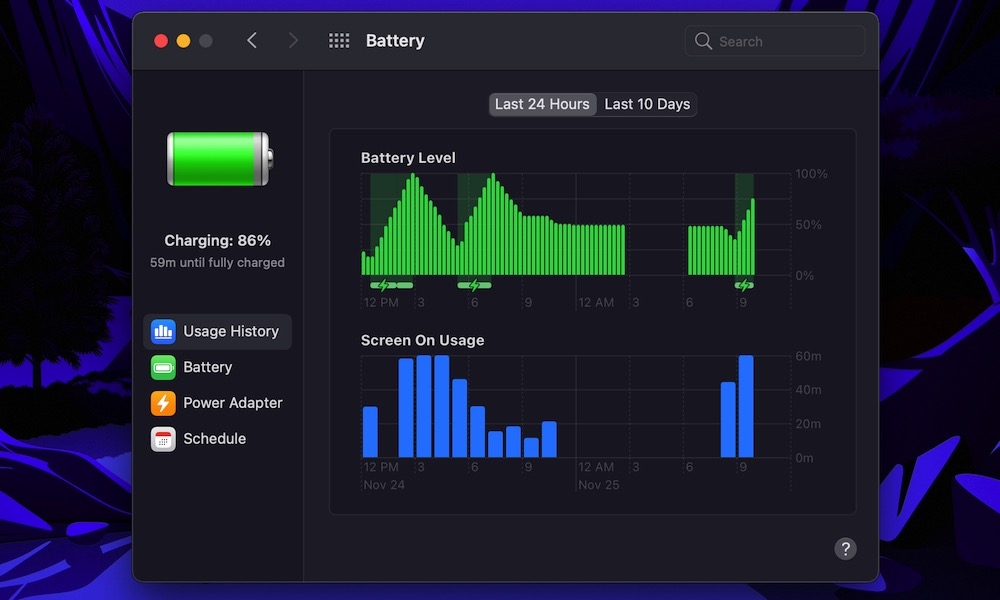
Task: Click the Screen On Usage chart heading
Action: tap(422, 340)
